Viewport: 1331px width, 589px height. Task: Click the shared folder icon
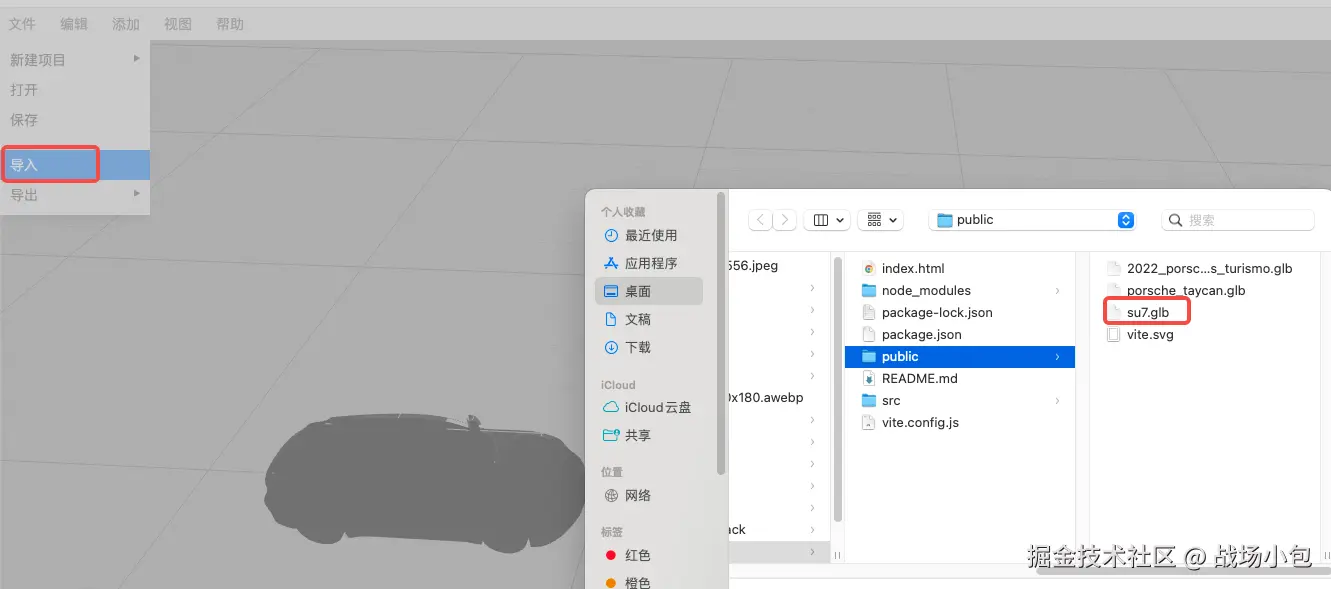click(612, 435)
